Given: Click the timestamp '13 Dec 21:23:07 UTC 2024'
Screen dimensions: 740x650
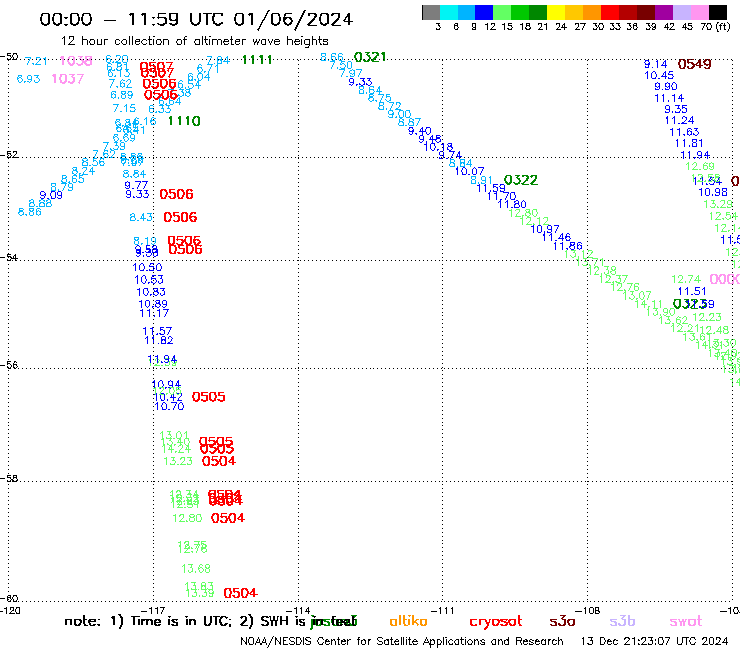Looking at the screenshot, I should coord(654,641).
